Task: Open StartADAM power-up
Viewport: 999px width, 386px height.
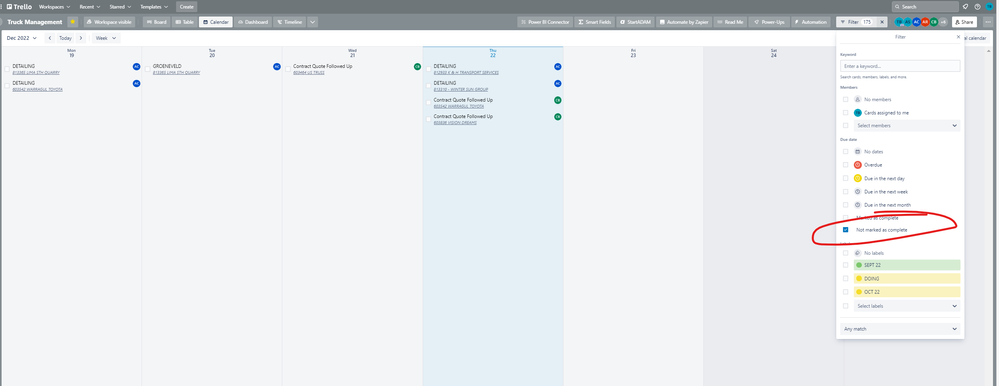Action: pyautogui.click(x=635, y=22)
